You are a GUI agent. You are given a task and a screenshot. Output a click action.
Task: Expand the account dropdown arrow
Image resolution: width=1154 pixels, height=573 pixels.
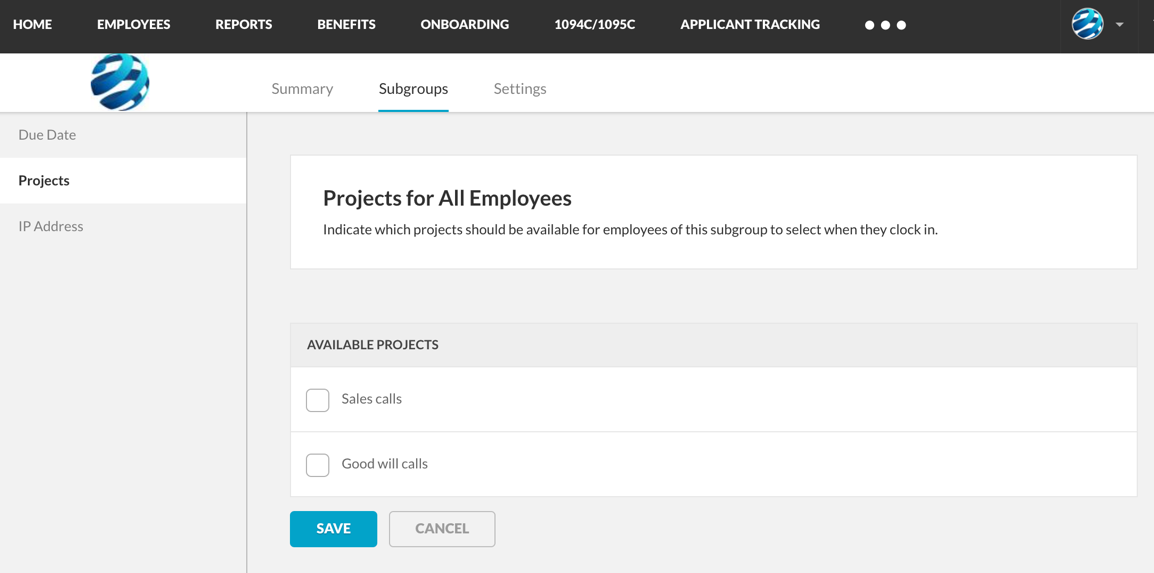pos(1119,24)
